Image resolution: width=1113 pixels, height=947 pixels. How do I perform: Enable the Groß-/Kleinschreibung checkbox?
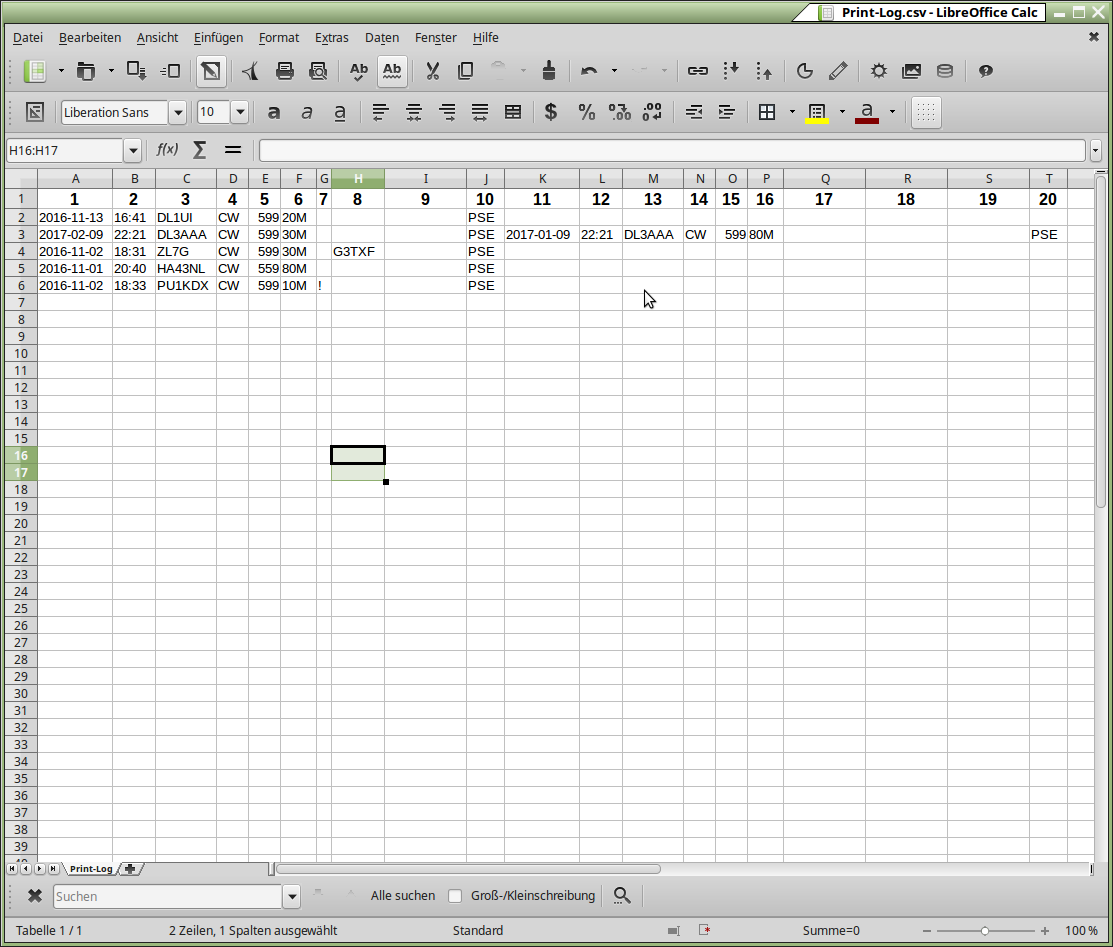click(455, 896)
